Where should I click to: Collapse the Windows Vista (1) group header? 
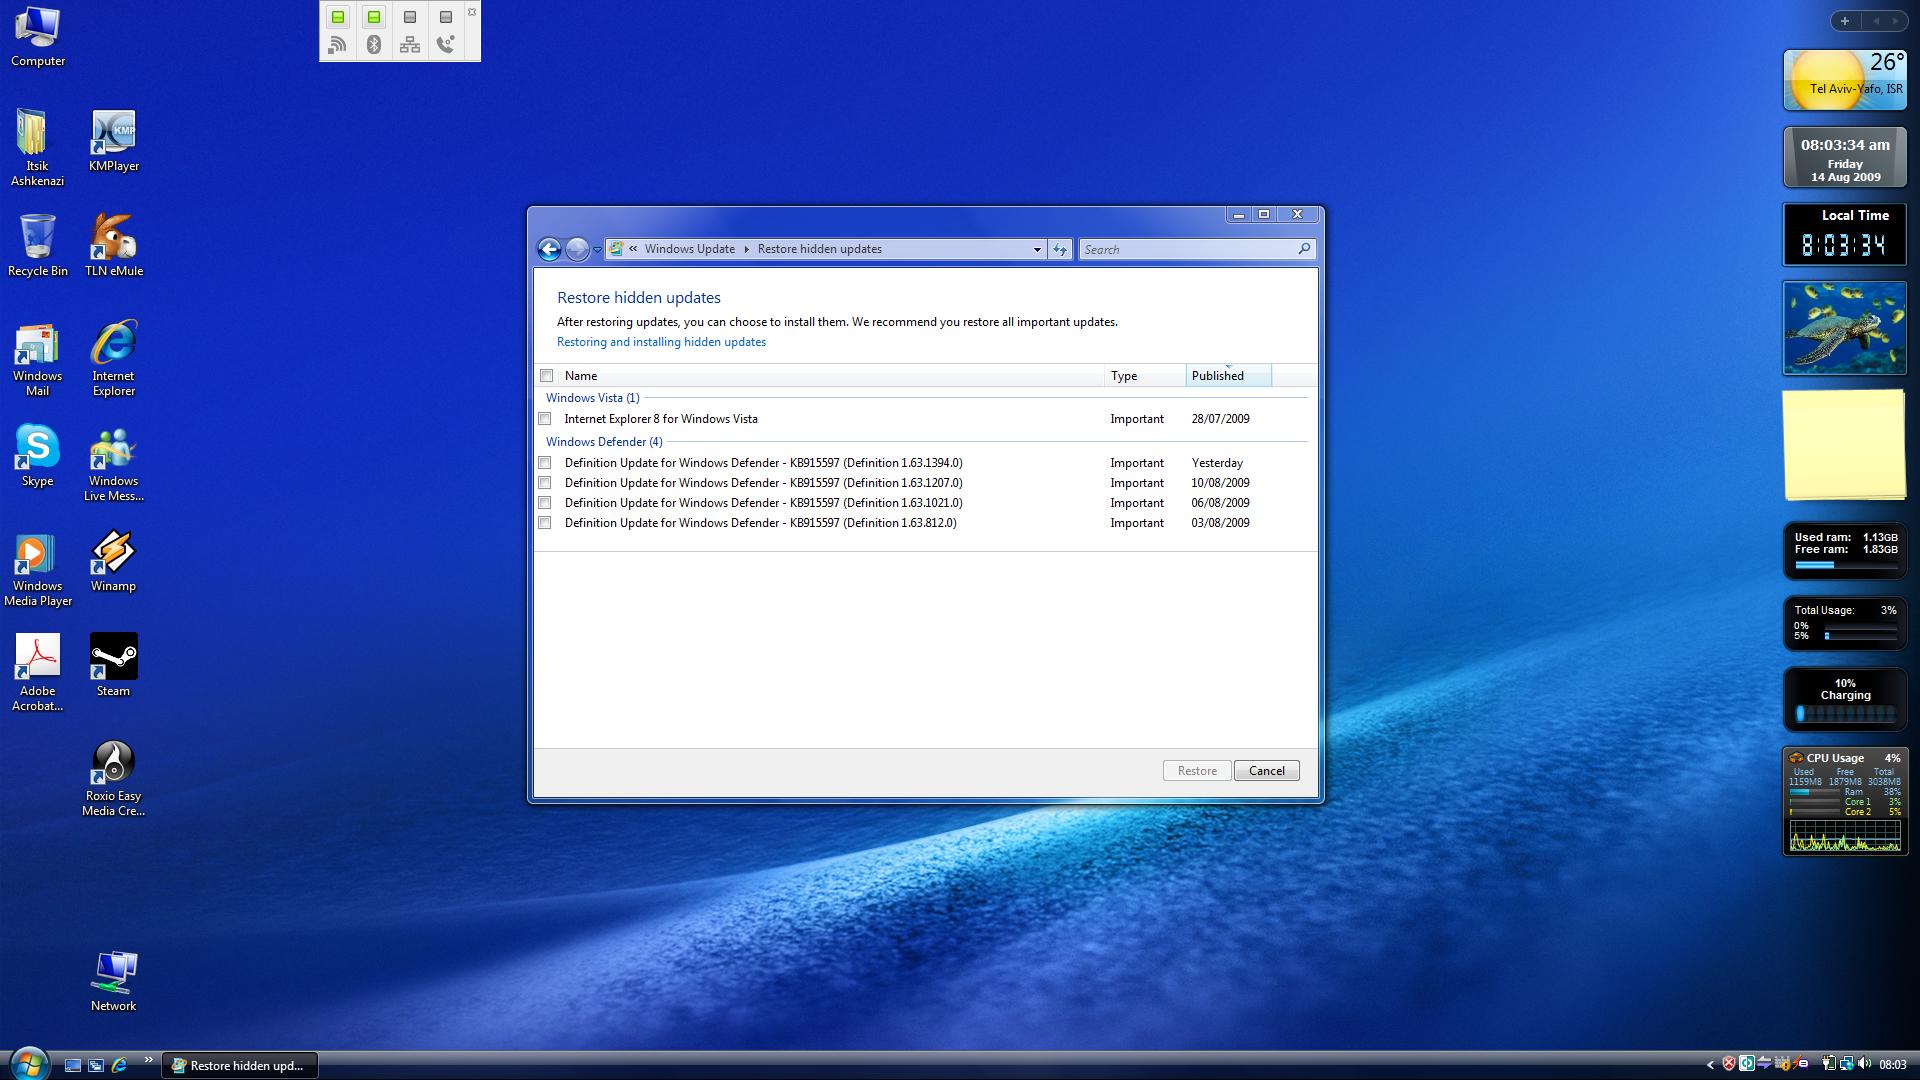pos(592,398)
